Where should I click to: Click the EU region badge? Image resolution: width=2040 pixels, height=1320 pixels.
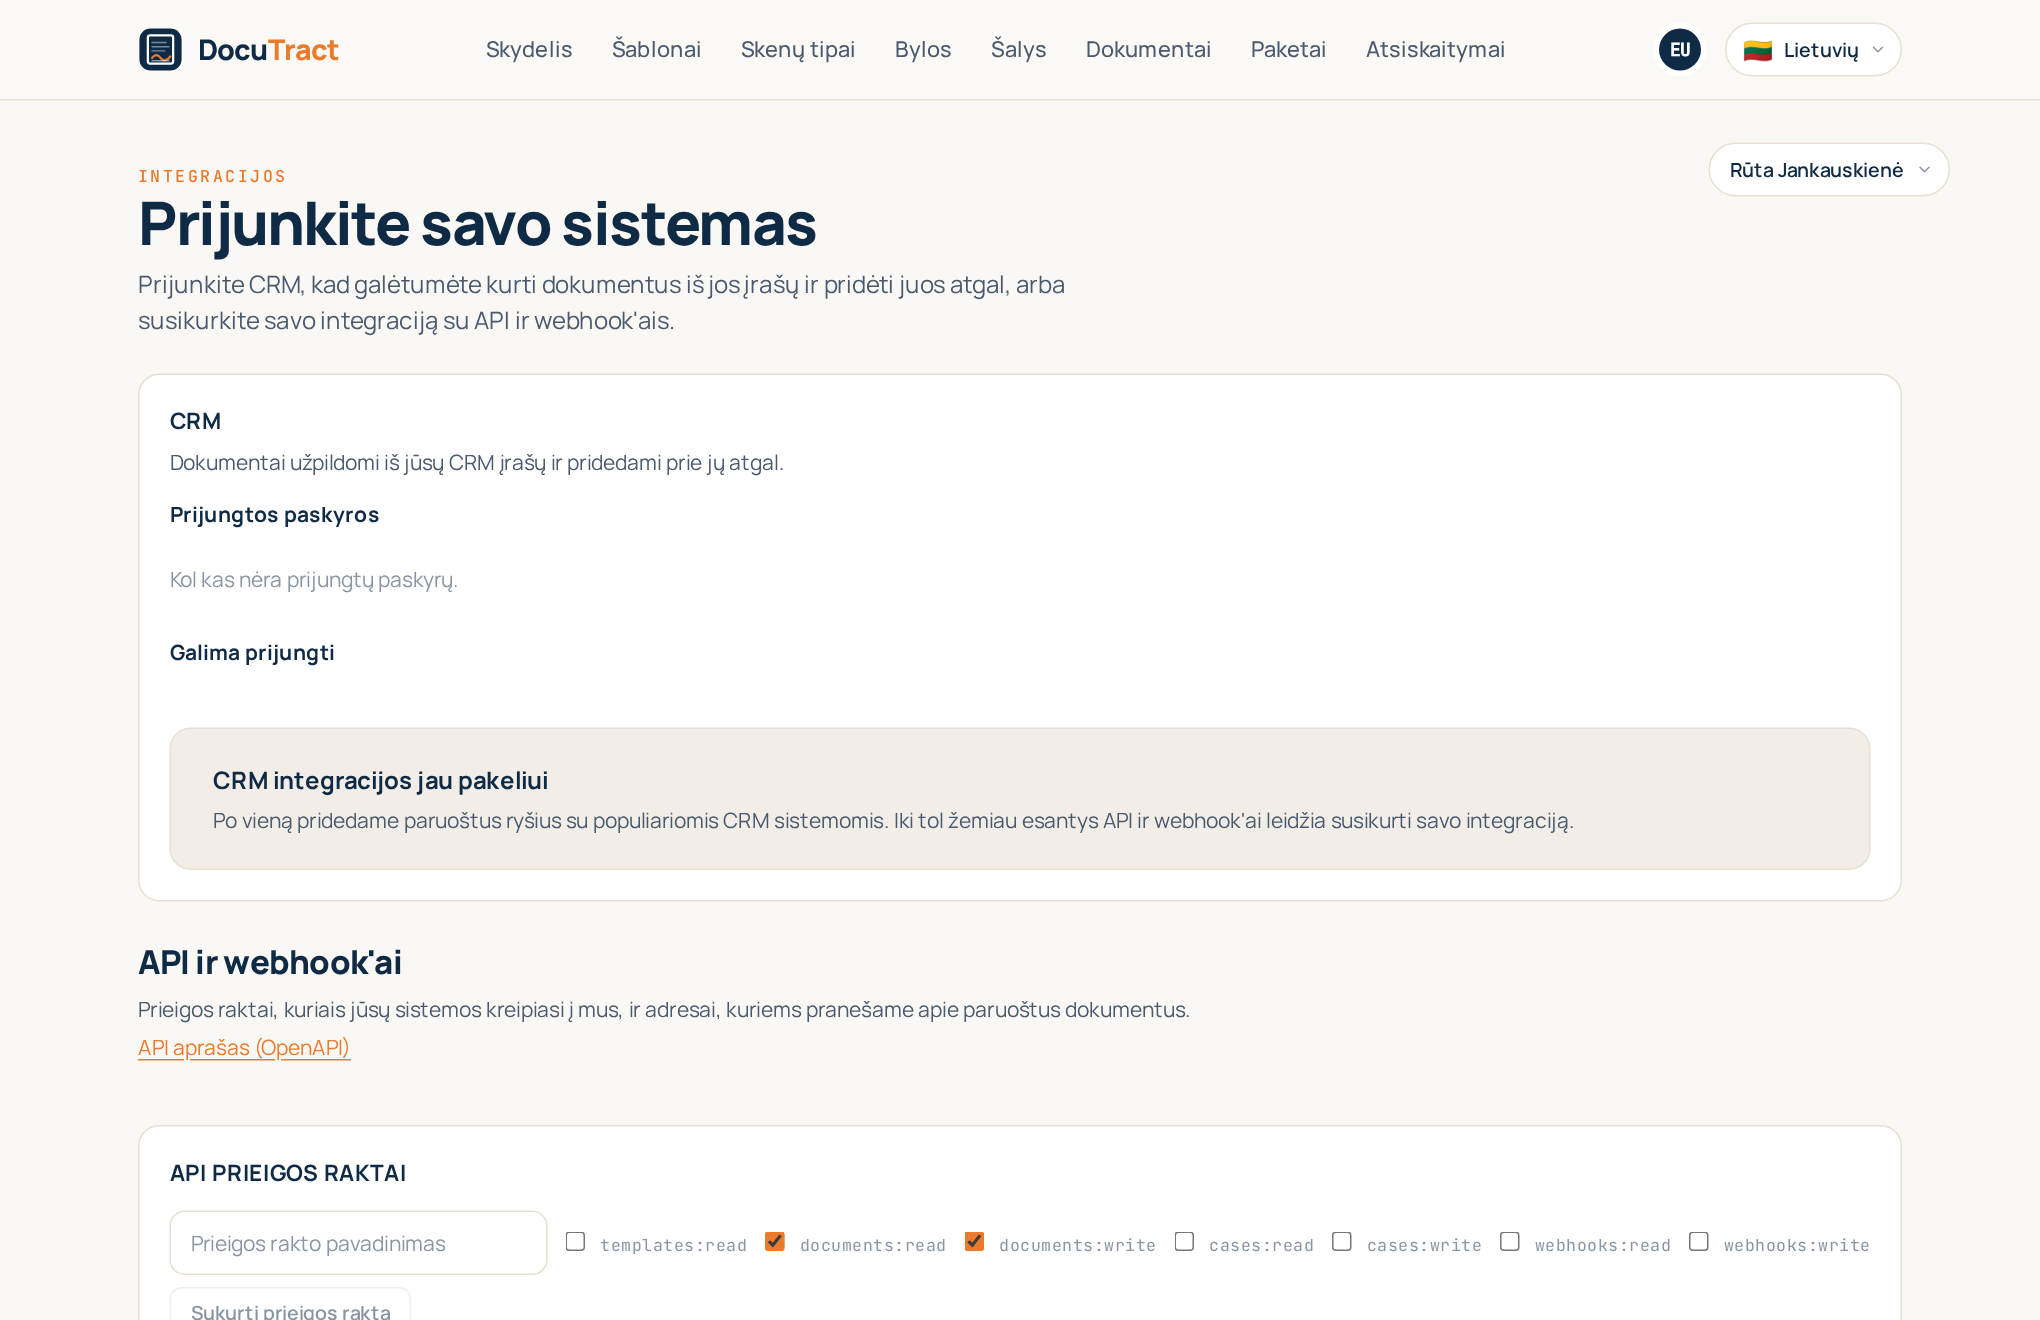1680,49
